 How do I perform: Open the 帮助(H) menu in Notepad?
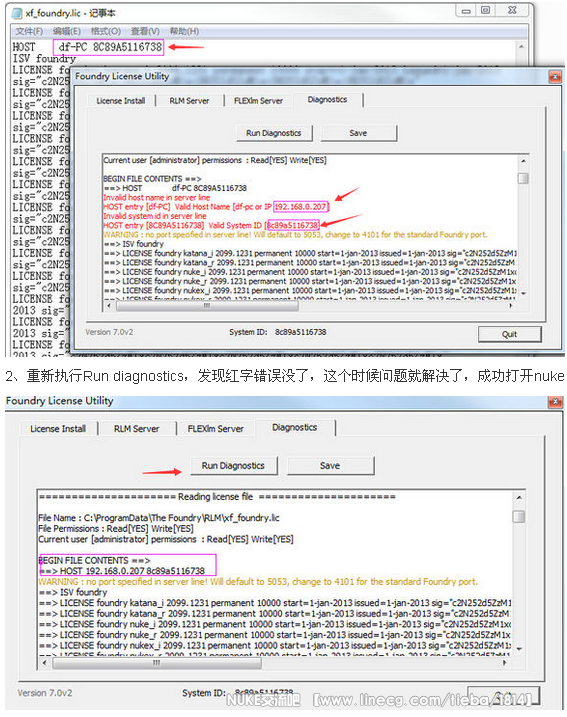(x=184, y=31)
